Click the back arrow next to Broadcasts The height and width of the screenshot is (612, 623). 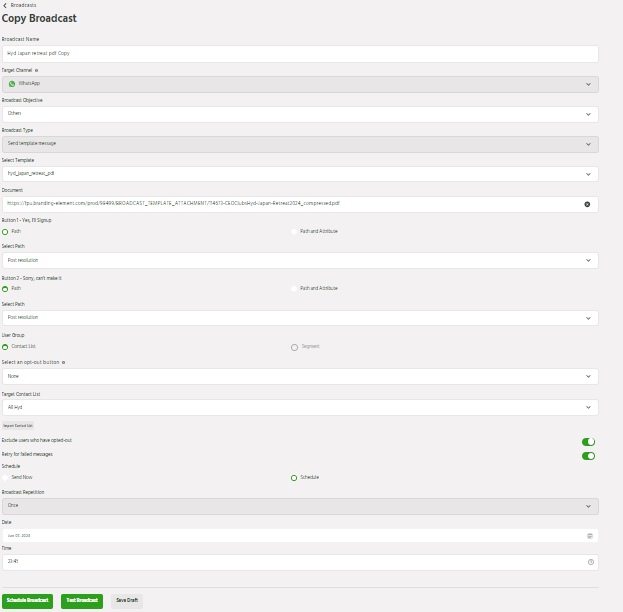point(5,5)
